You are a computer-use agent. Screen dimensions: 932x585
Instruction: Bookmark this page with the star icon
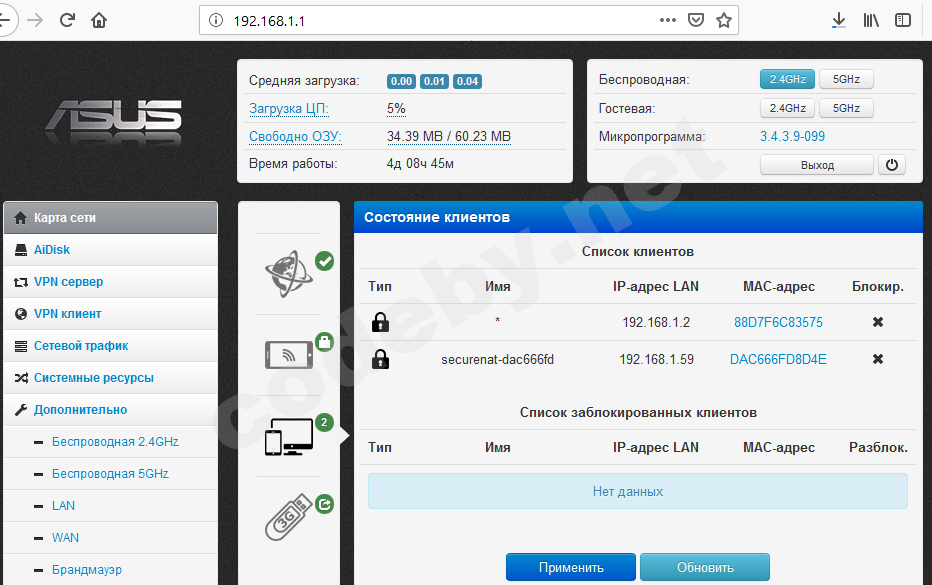click(x=723, y=20)
